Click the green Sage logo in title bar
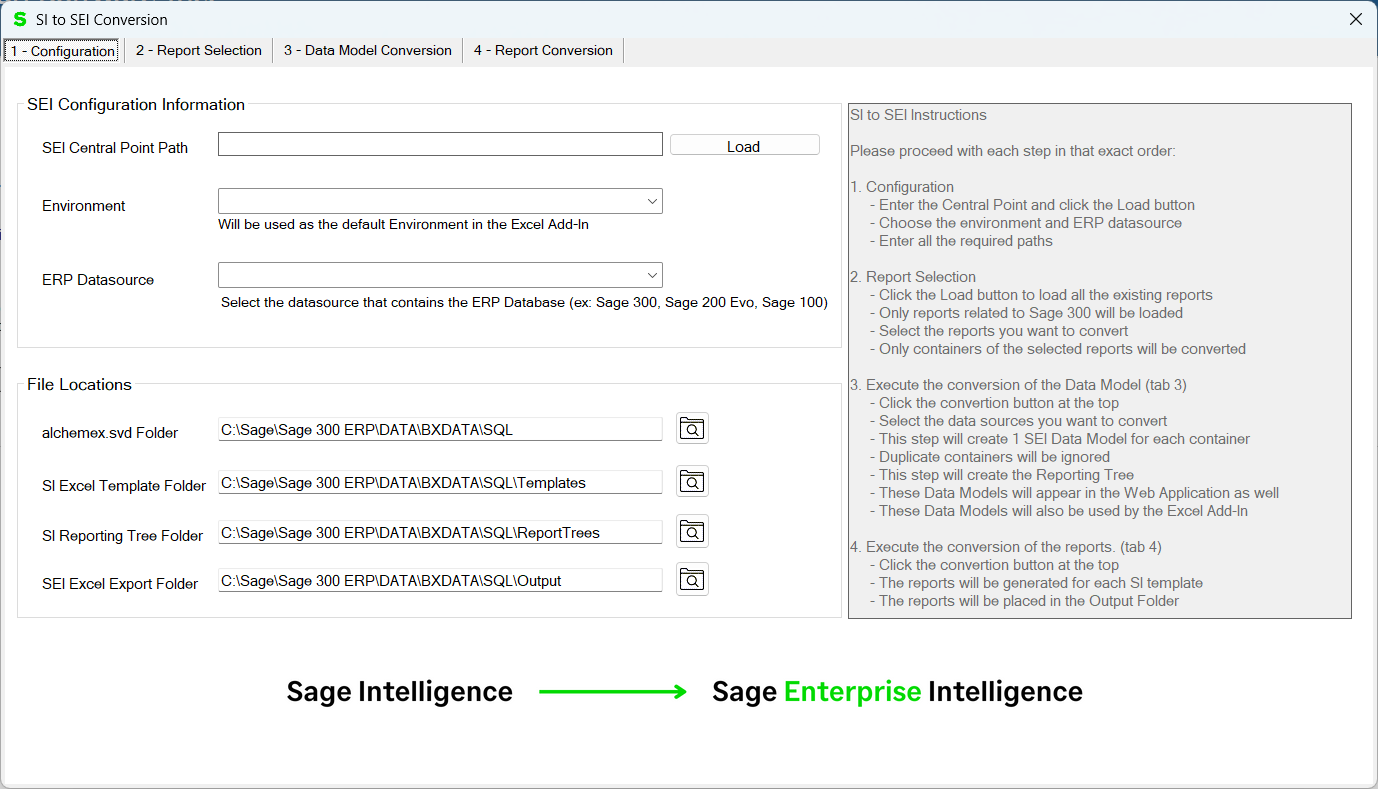Viewport: 1378px width, 789px height. click(x=19, y=19)
